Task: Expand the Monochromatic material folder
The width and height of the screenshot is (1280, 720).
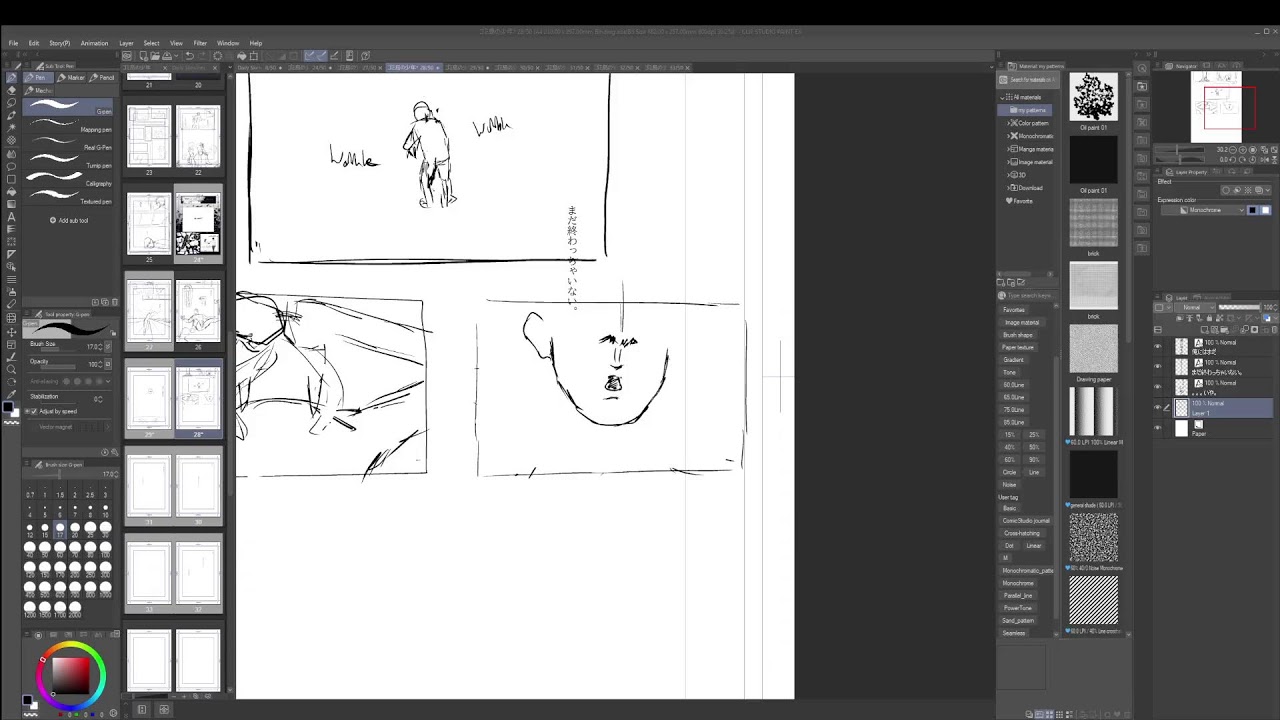Action: 1008,136
